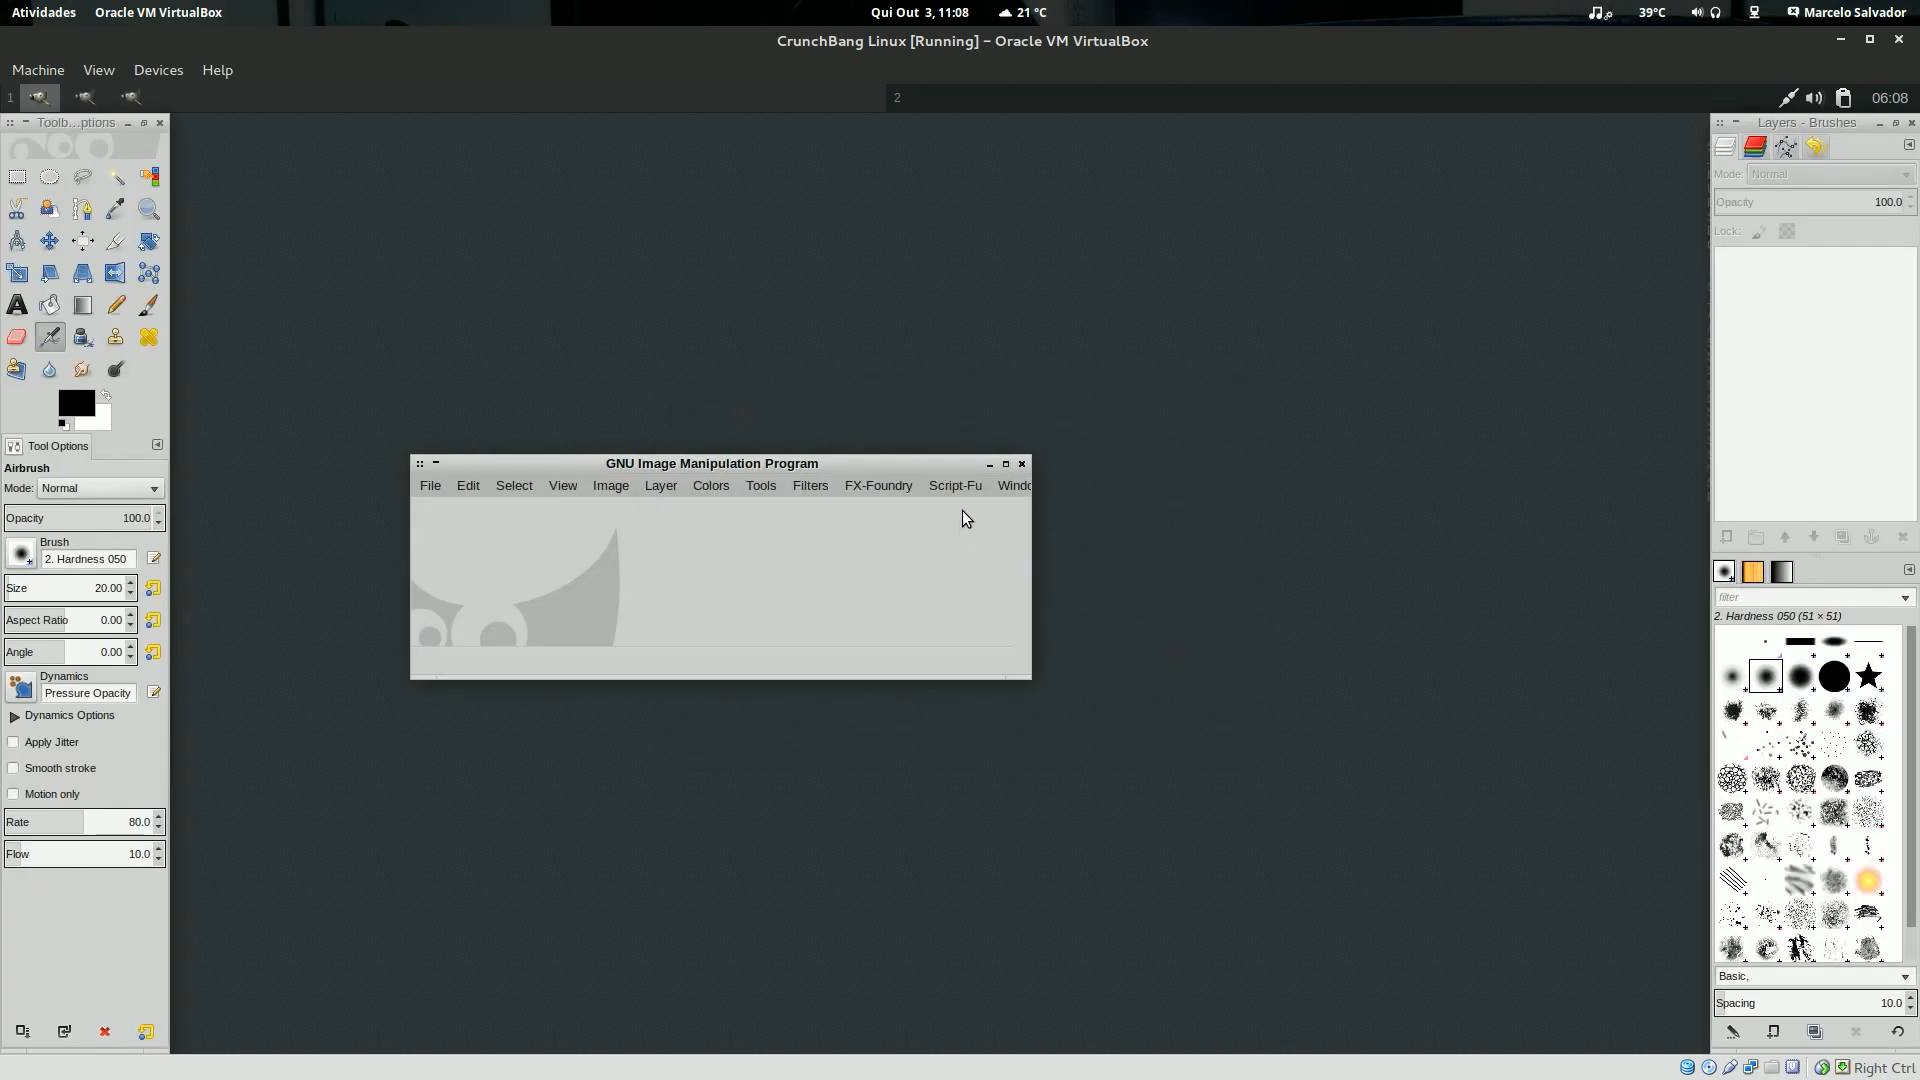Click the Restore Tool Preset icon

click(x=64, y=1031)
